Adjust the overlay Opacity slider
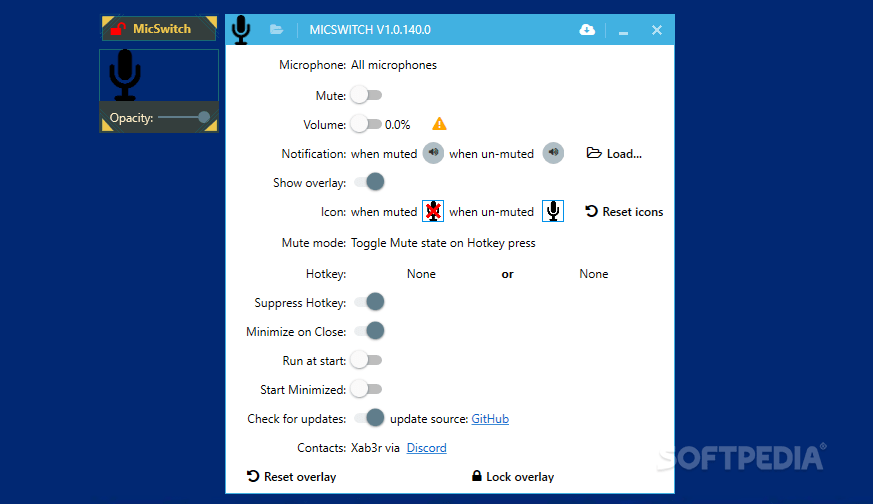 (x=184, y=117)
